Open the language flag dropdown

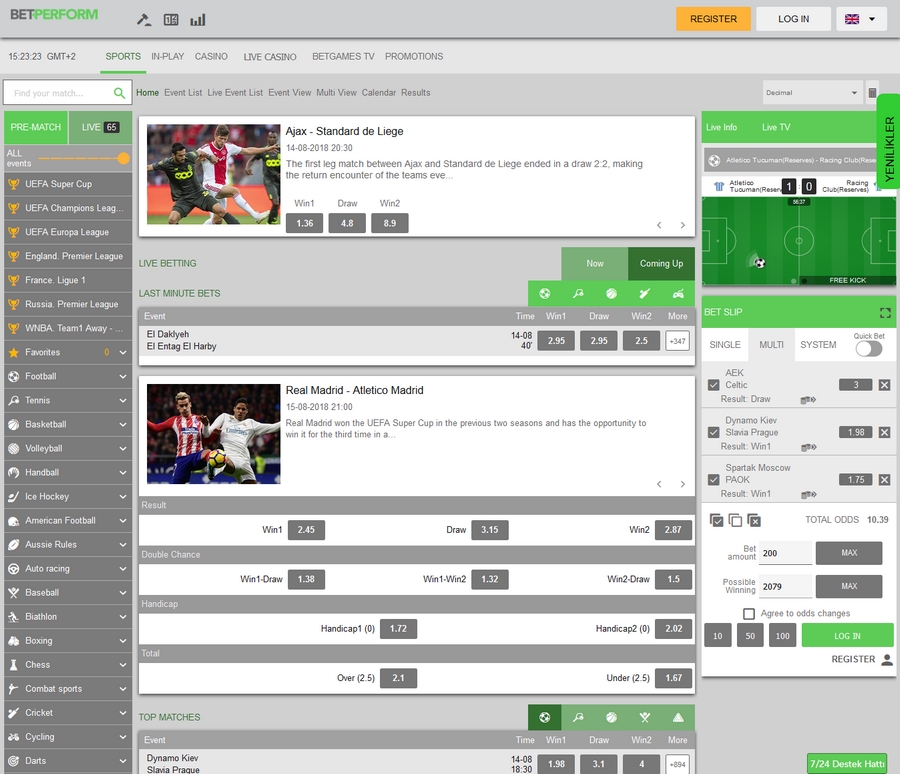[861, 19]
